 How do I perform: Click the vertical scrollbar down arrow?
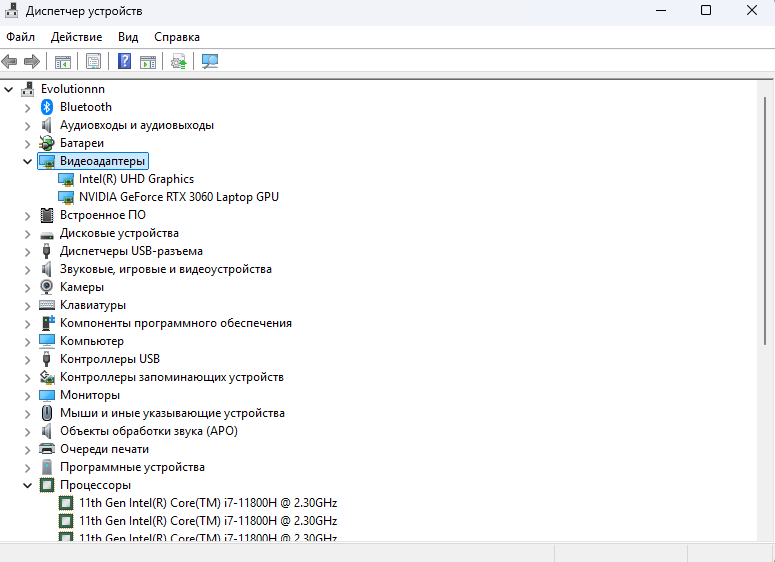(766, 534)
